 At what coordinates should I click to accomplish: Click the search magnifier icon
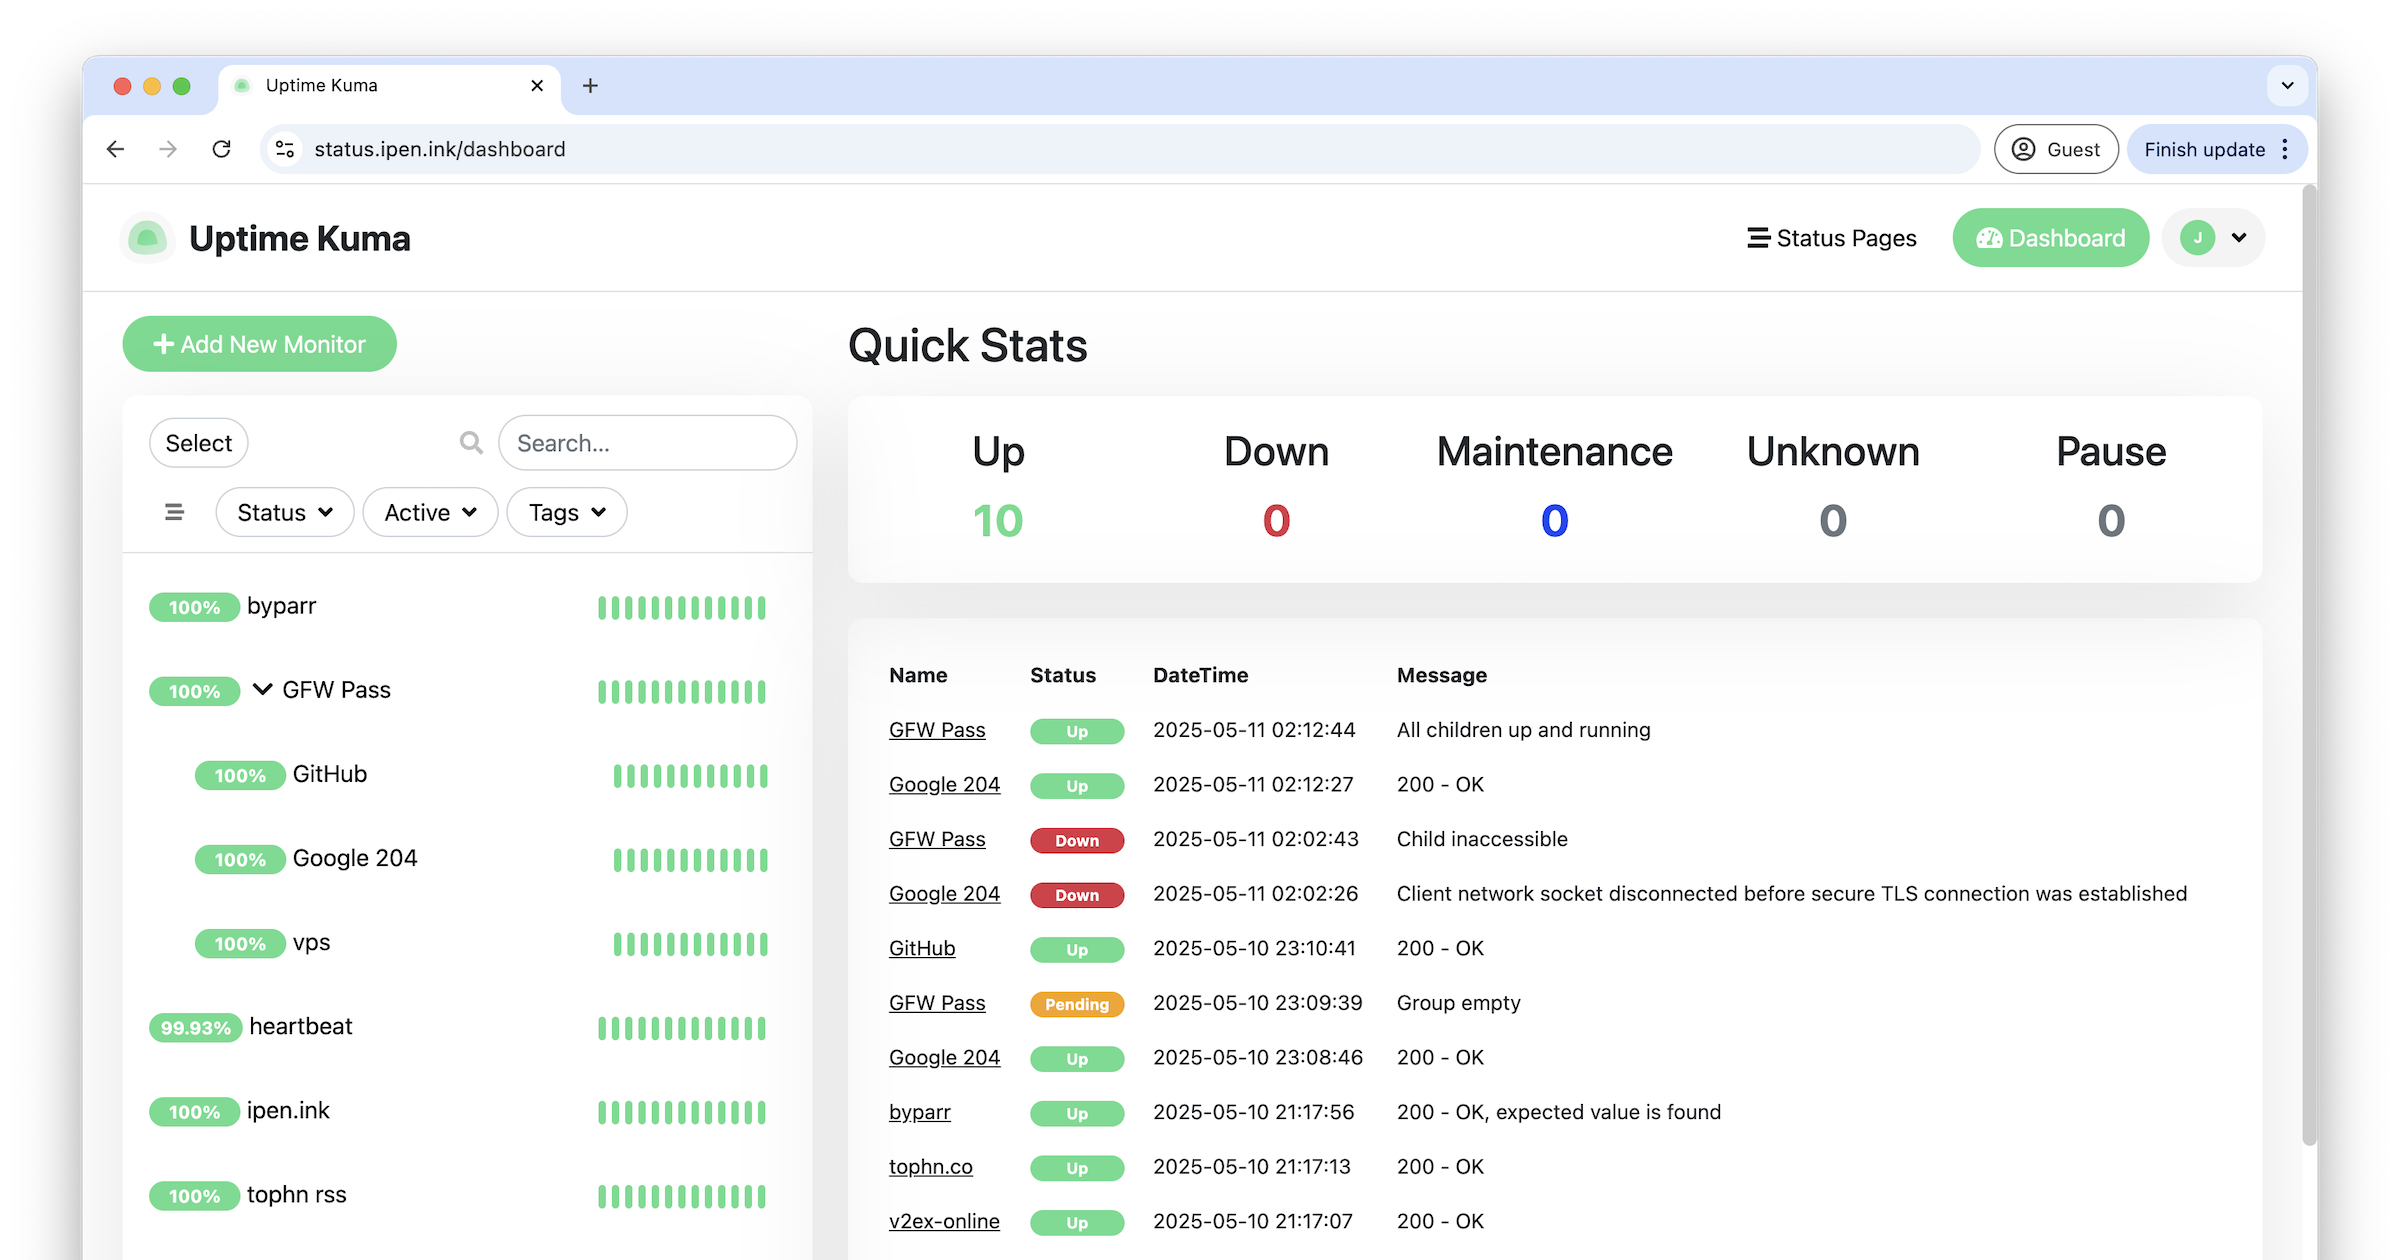click(x=471, y=443)
